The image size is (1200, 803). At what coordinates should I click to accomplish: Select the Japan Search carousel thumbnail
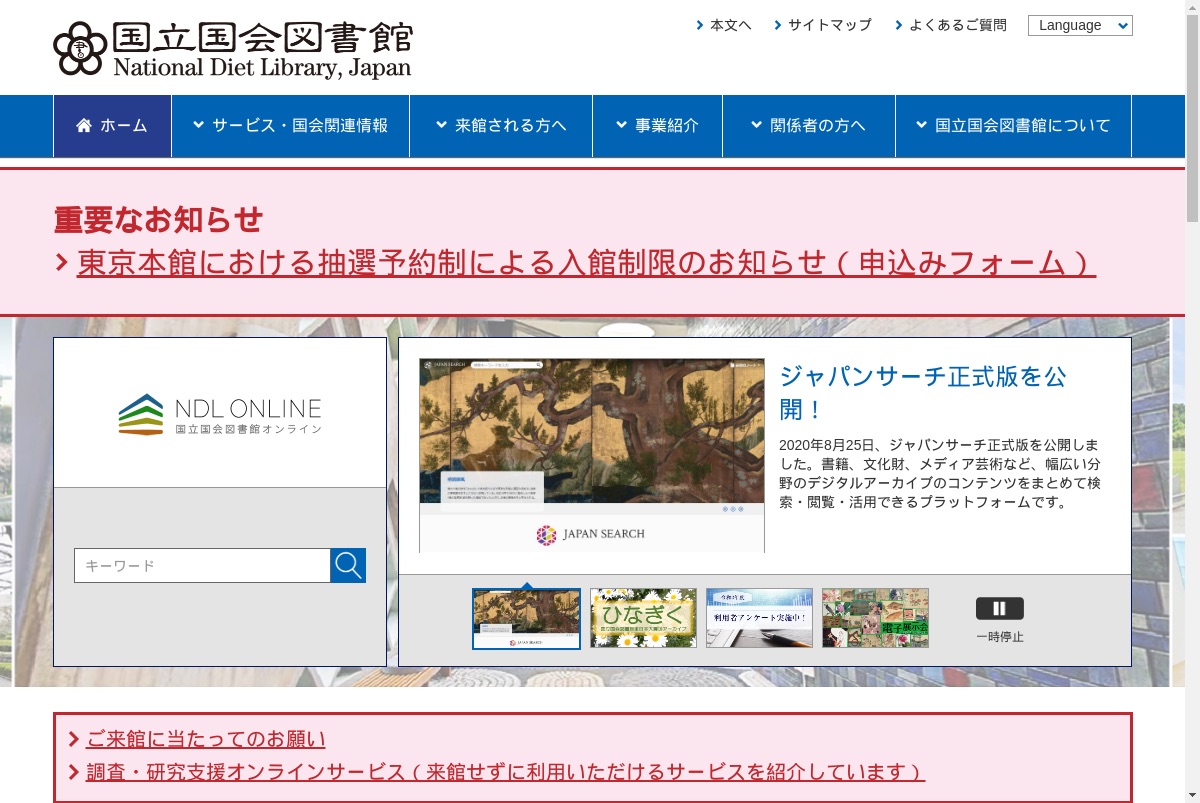pyautogui.click(x=526, y=619)
